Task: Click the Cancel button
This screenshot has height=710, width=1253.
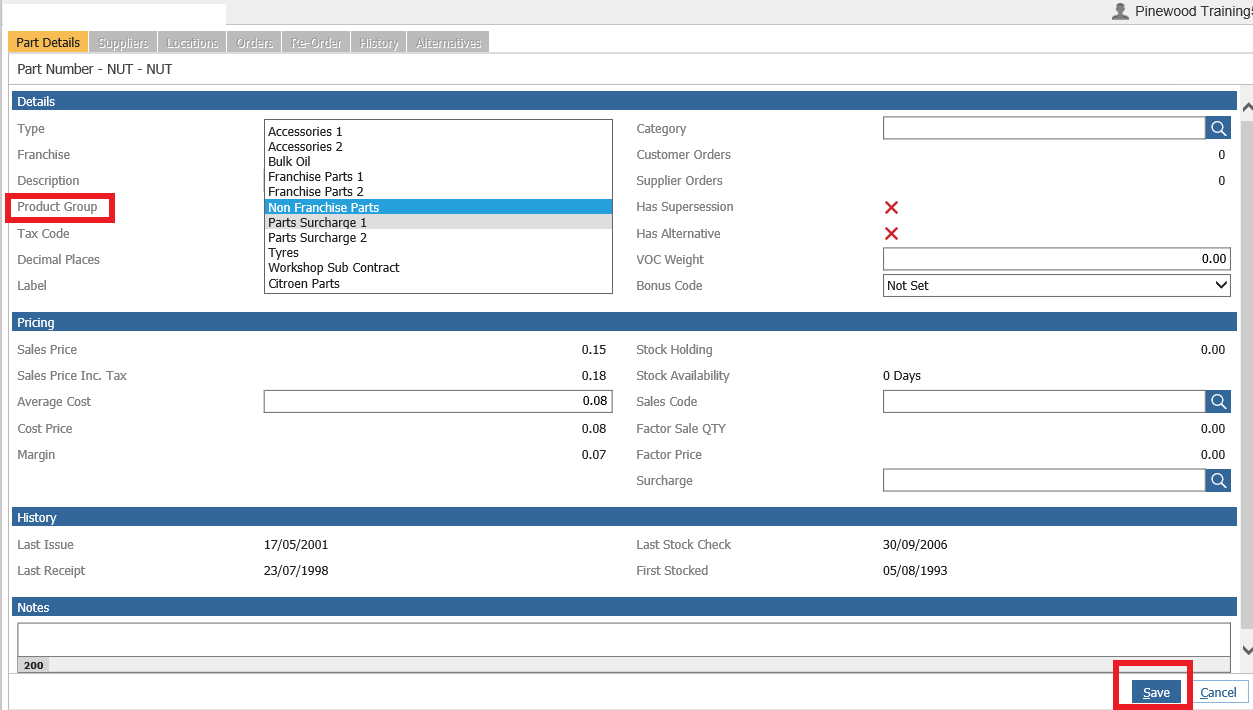Action: tap(1218, 692)
